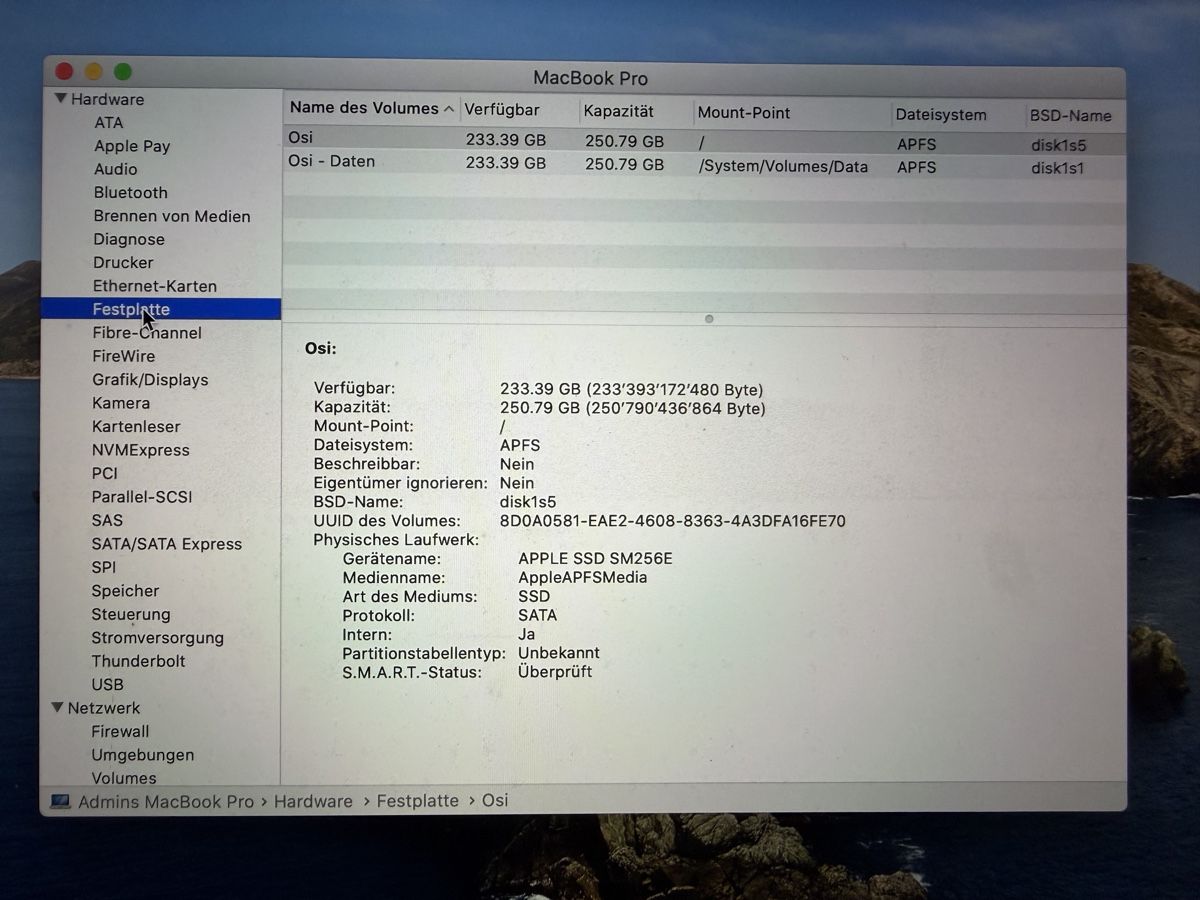Click the Osi: details heading
The width and height of the screenshot is (1200, 900).
click(321, 349)
